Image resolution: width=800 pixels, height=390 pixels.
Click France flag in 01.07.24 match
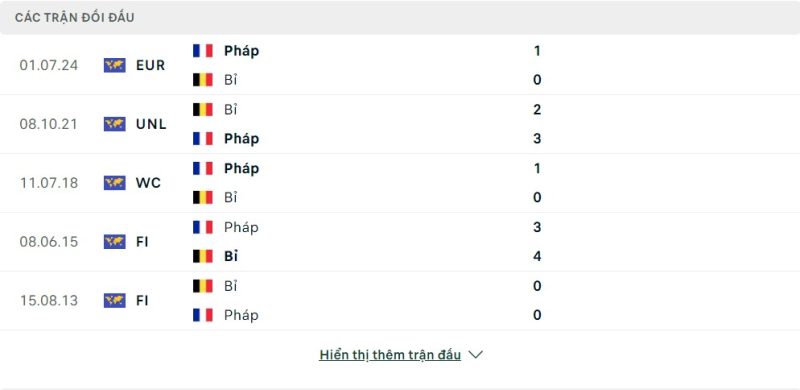[x=203, y=51]
